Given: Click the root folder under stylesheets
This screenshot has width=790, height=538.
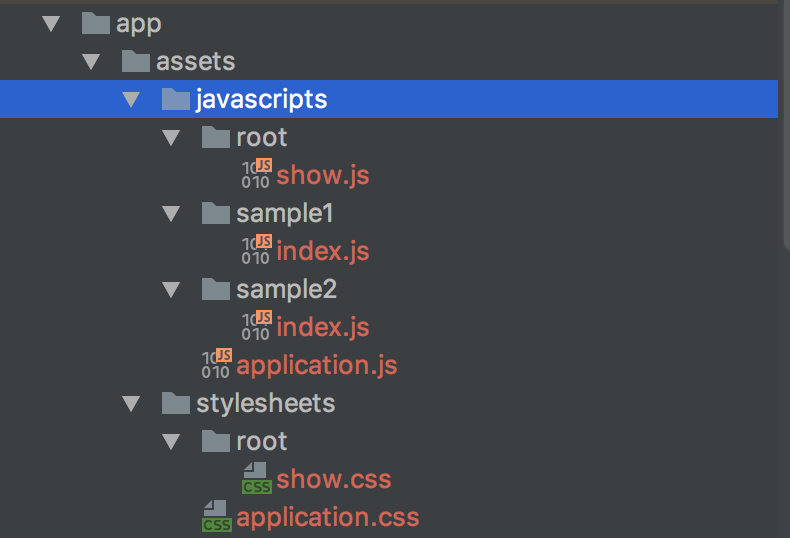Looking at the screenshot, I should pyautogui.click(x=261, y=441).
